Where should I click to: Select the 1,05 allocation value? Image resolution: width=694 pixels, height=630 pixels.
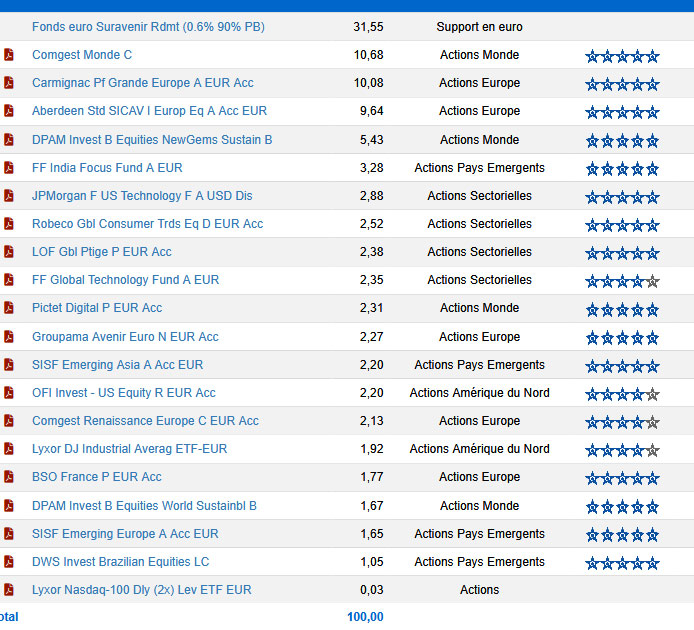pos(371,562)
